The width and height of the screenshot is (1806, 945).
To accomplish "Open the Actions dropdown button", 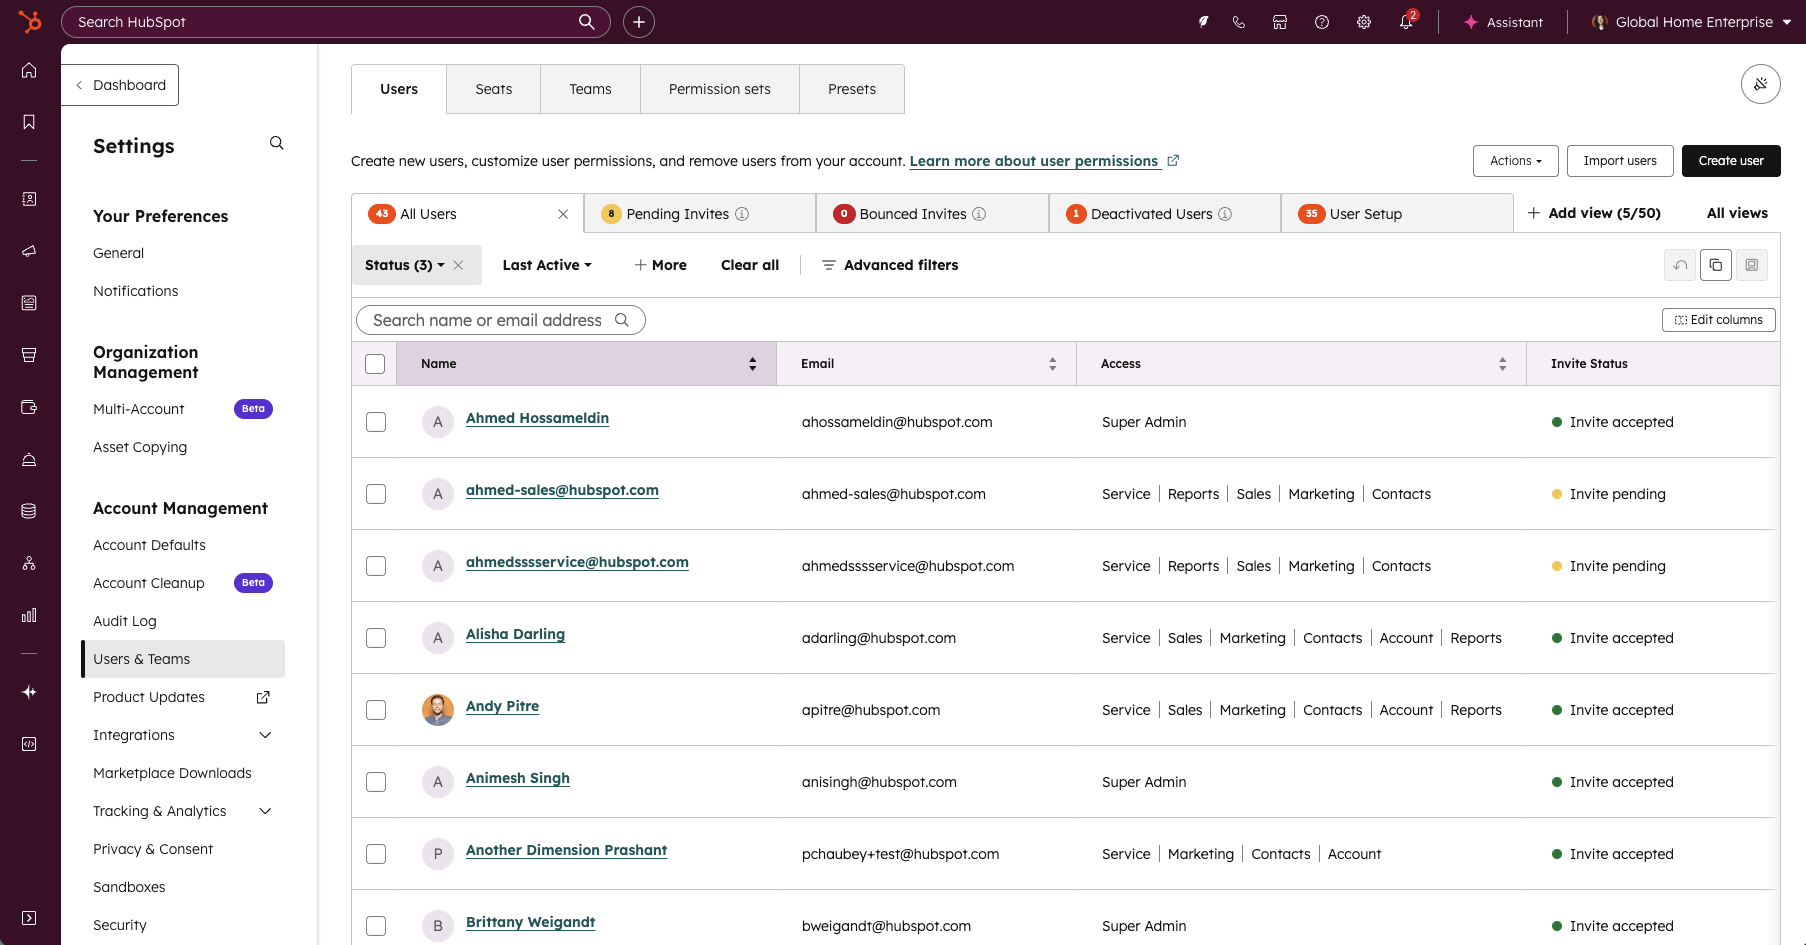I will 1515,161.
